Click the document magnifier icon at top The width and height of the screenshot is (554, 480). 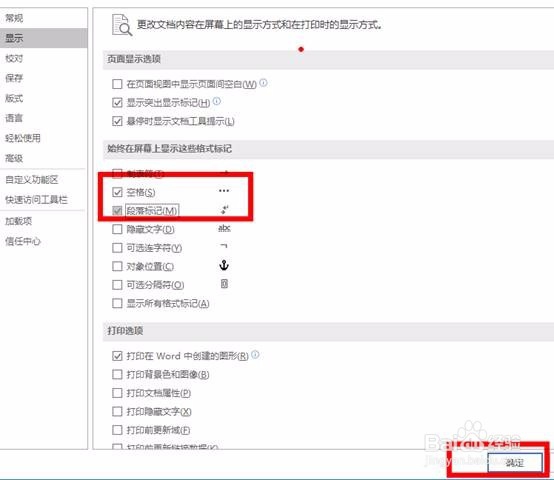pyautogui.click(x=122, y=25)
